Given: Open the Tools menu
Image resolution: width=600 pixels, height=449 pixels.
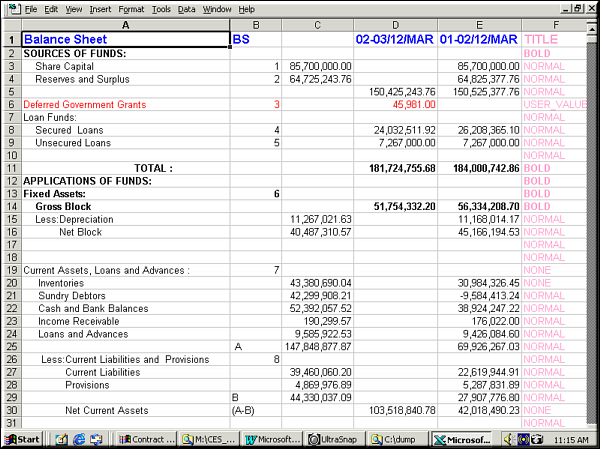Looking at the screenshot, I should [x=161, y=9].
